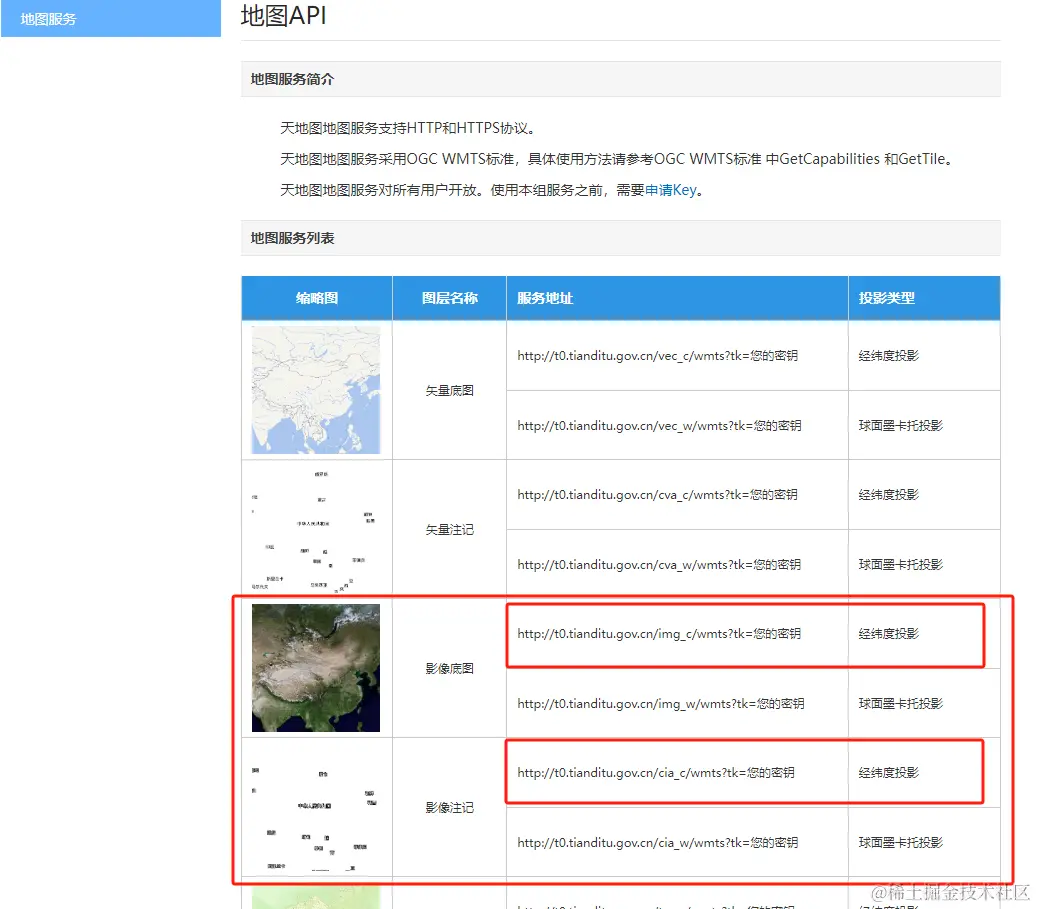Follow the 申请Key link
The height and width of the screenshot is (909, 1037).
tap(671, 191)
